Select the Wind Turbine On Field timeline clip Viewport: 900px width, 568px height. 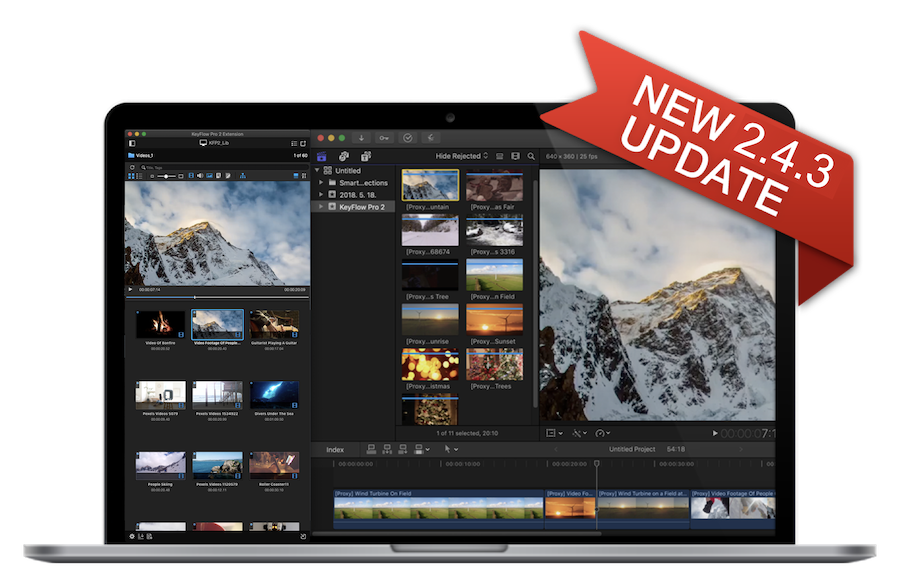pos(439,507)
